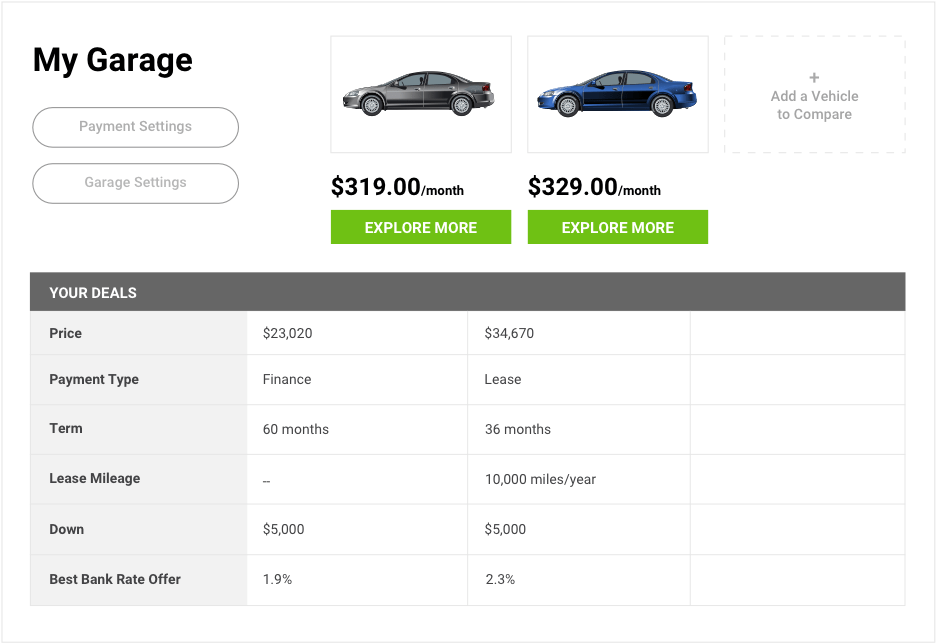The image size is (936, 644).
Task: Click the plus icon to add vehicle
Action: (x=814, y=77)
